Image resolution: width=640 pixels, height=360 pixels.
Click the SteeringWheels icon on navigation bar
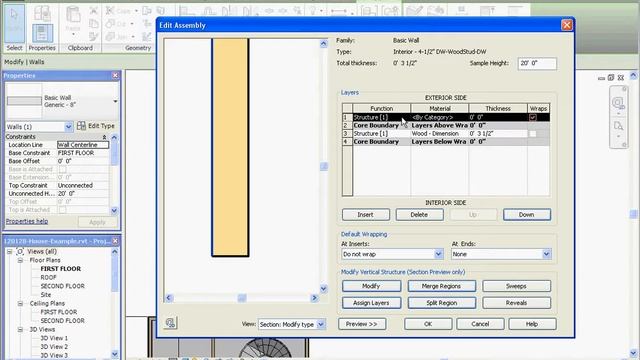(618, 102)
